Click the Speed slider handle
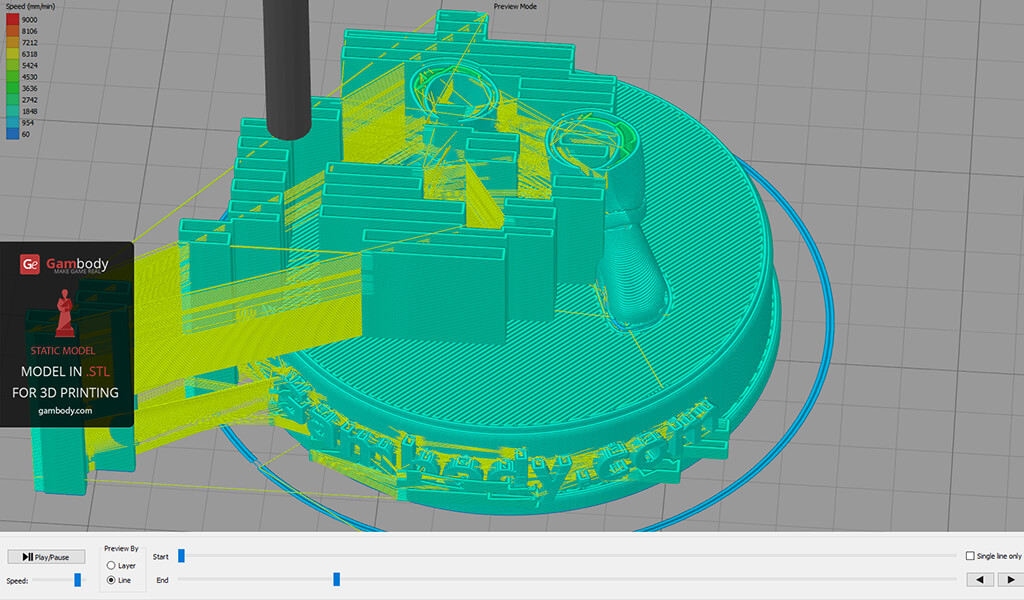1024x600 pixels. click(78, 580)
